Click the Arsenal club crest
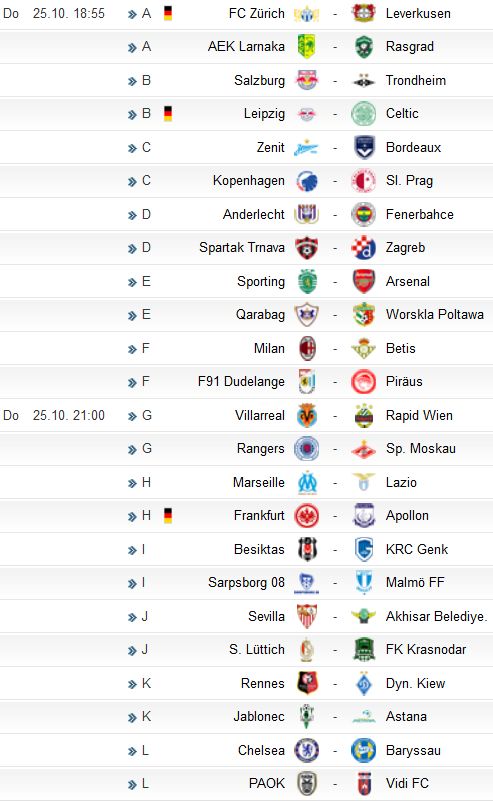Viewport: 493px width, 801px height. pyautogui.click(x=364, y=281)
